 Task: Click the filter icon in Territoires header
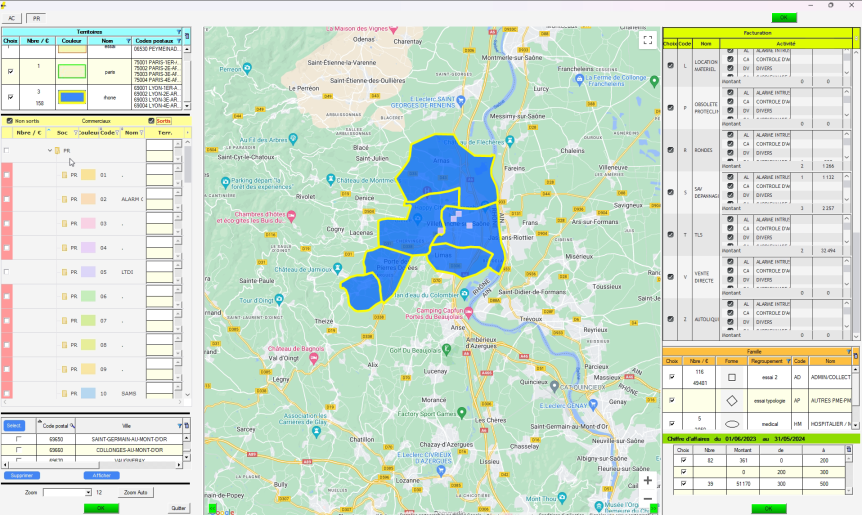coord(177,33)
